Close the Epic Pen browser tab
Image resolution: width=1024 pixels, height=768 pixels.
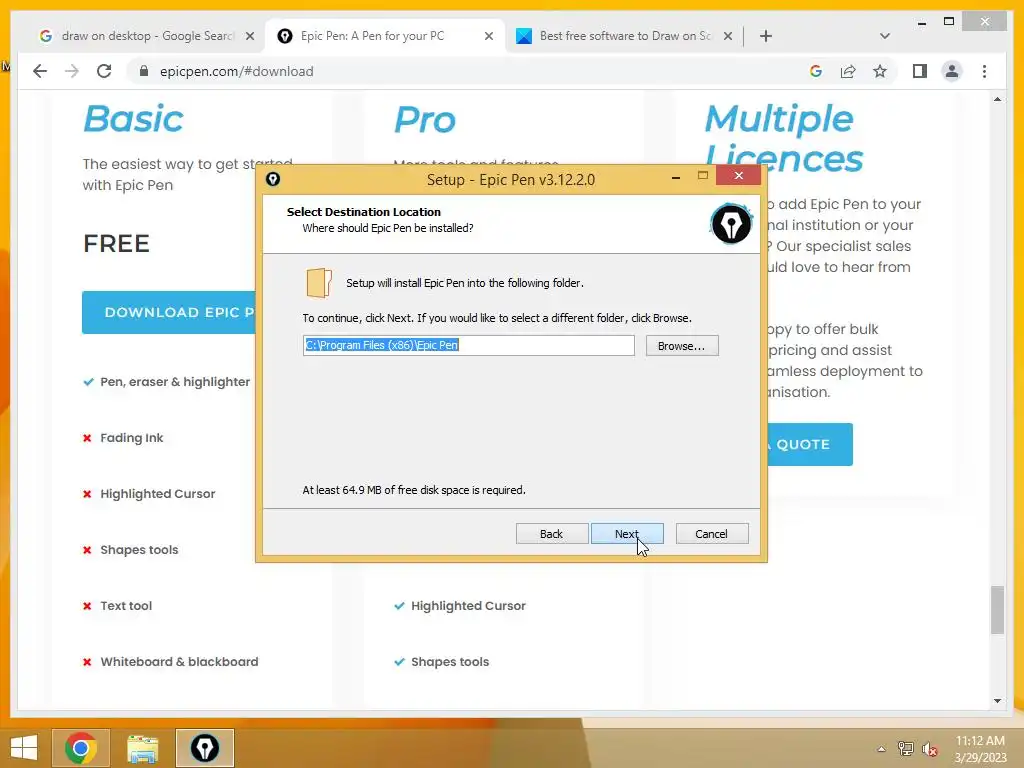(488, 36)
